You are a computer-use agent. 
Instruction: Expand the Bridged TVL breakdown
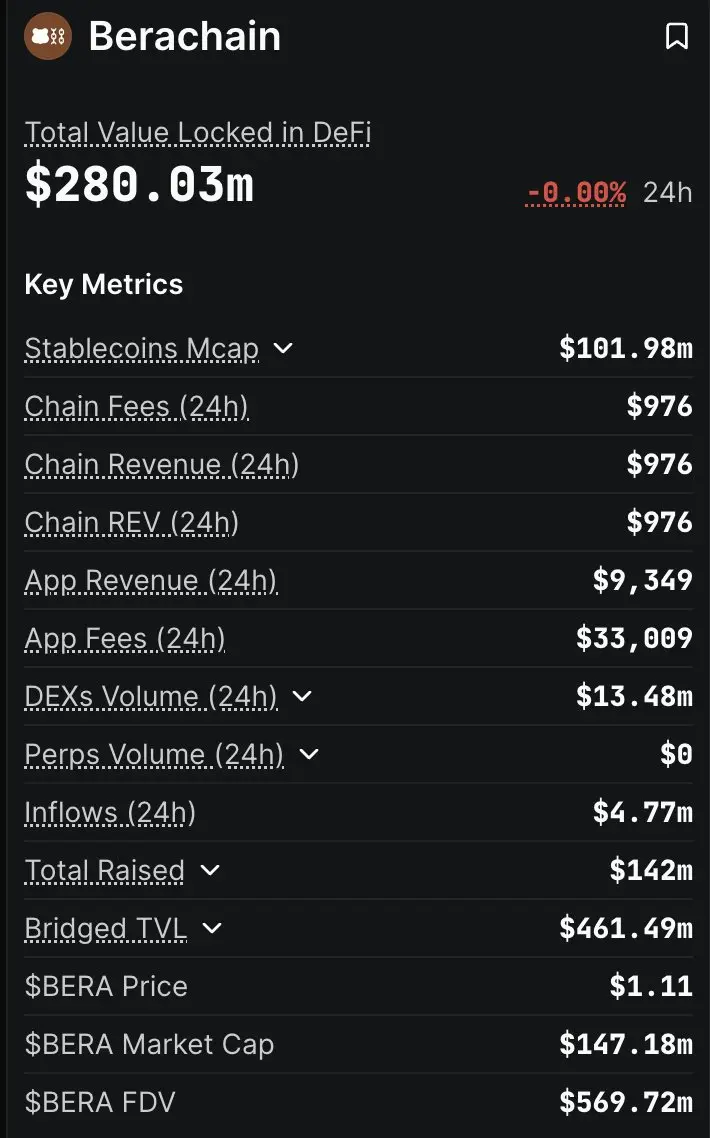(x=212, y=928)
